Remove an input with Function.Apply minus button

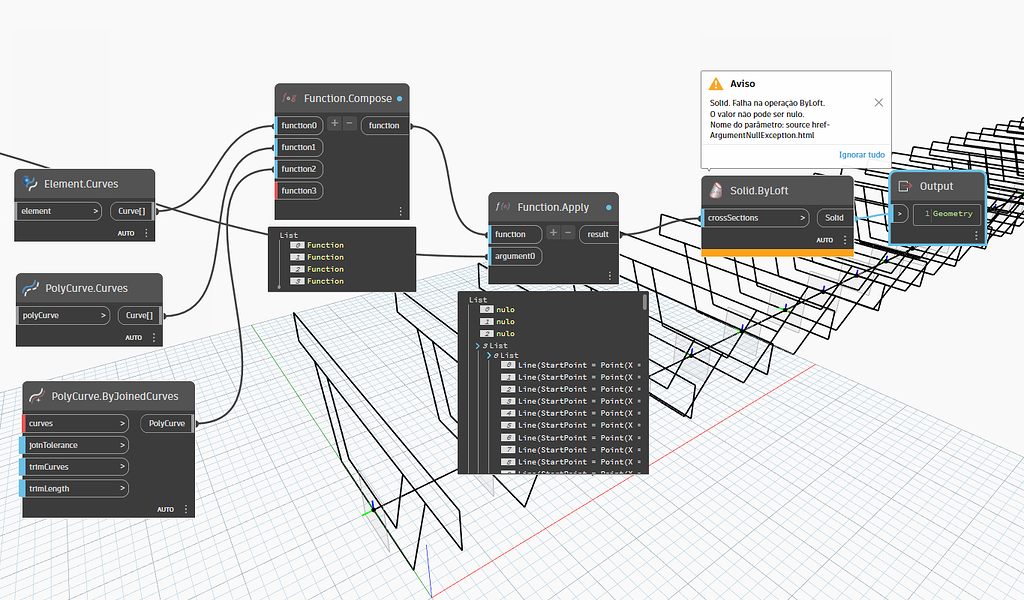[x=568, y=233]
